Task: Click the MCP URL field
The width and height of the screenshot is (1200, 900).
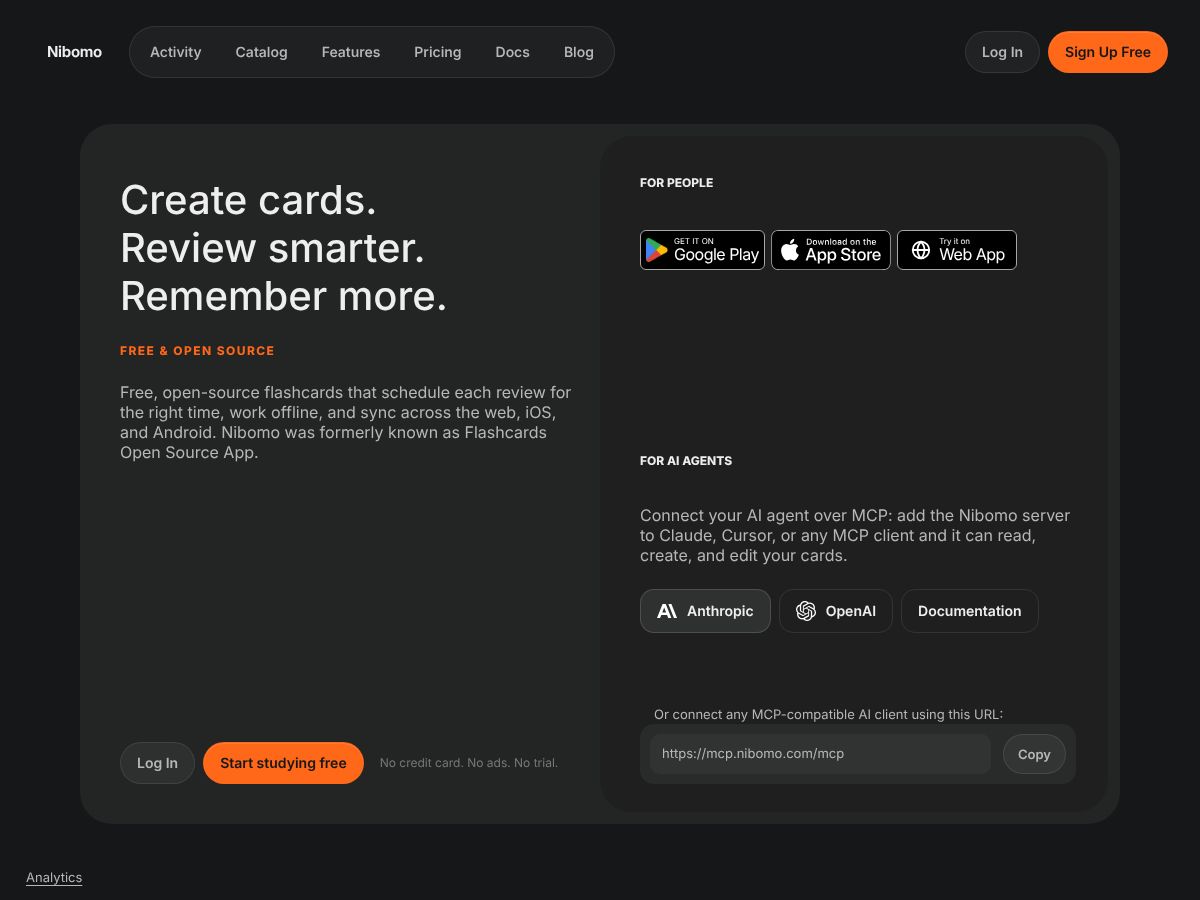Action: click(820, 754)
